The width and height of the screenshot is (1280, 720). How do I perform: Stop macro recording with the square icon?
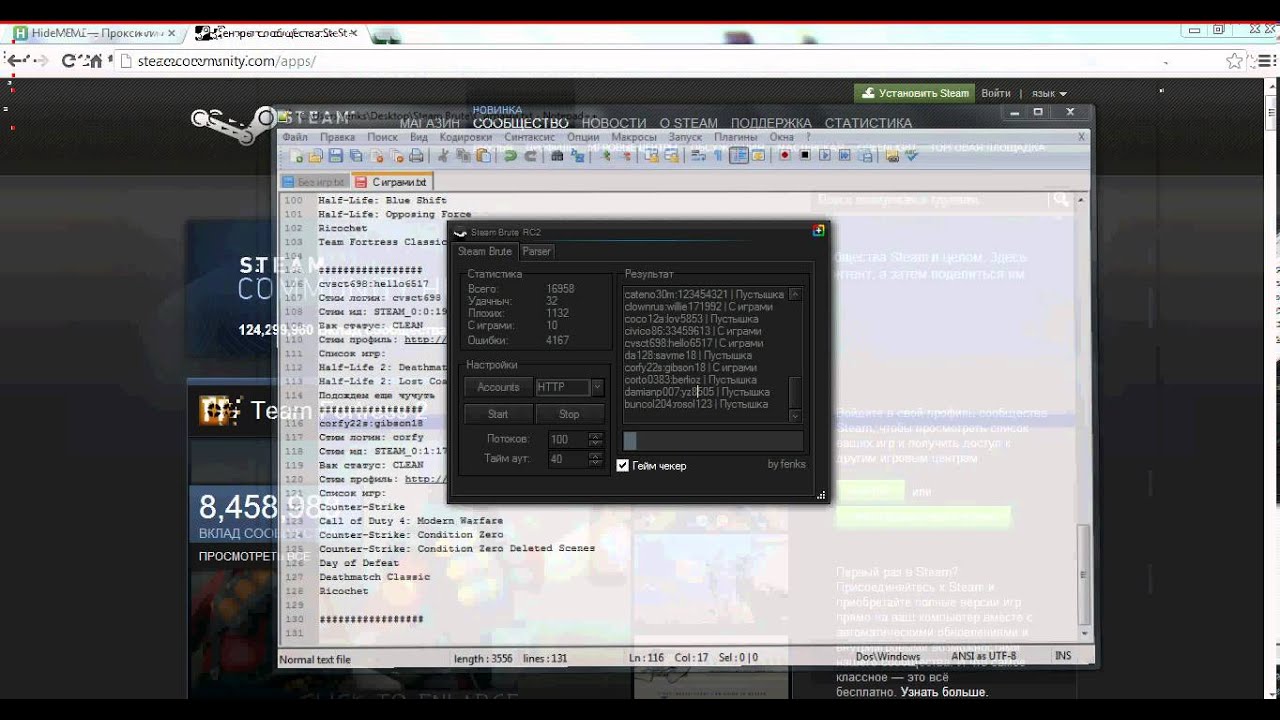pos(805,155)
